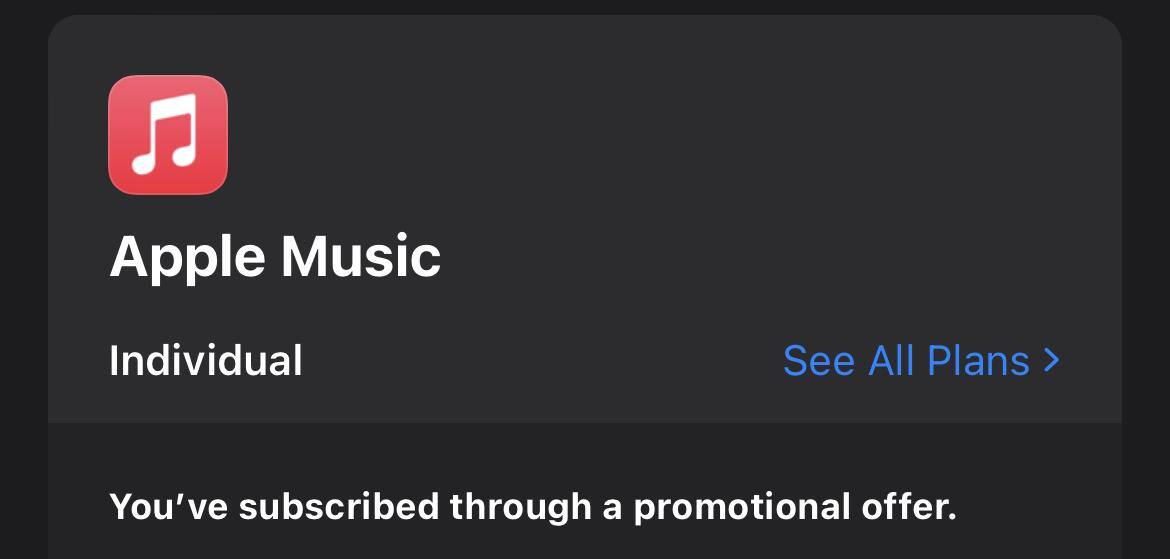Click the promotional offer subscription message
This screenshot has height=559, width=1170.
[532, 506]
